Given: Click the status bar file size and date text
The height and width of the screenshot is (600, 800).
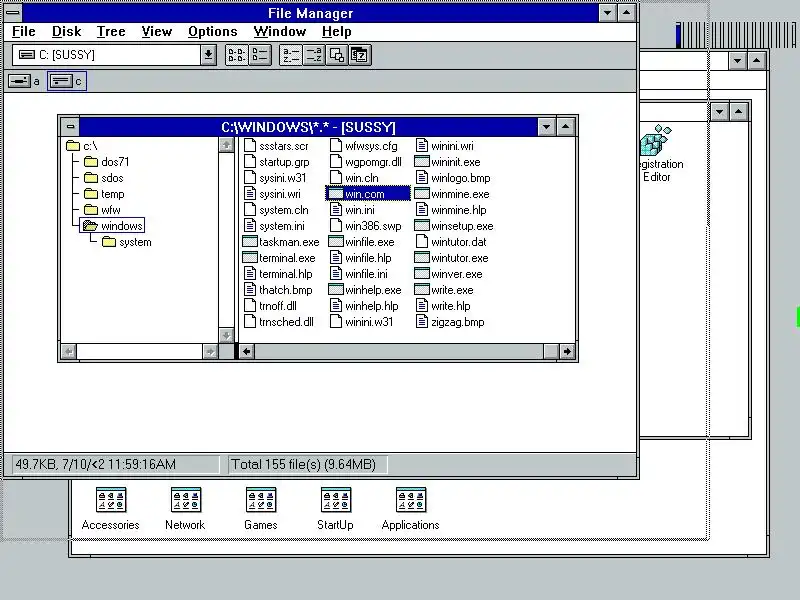Looking at the screenshot, I should pyautogui.click(x=95, y=464).
